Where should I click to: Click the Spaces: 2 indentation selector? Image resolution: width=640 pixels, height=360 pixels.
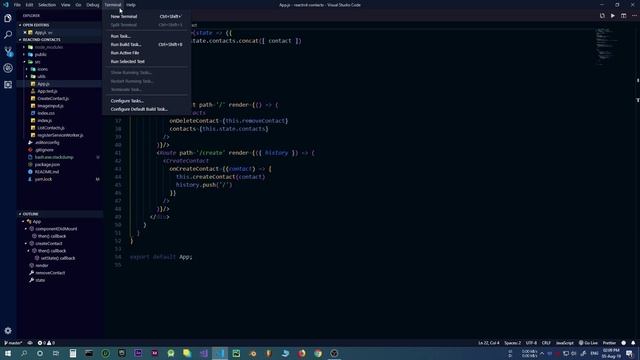(x=512, y=343)
